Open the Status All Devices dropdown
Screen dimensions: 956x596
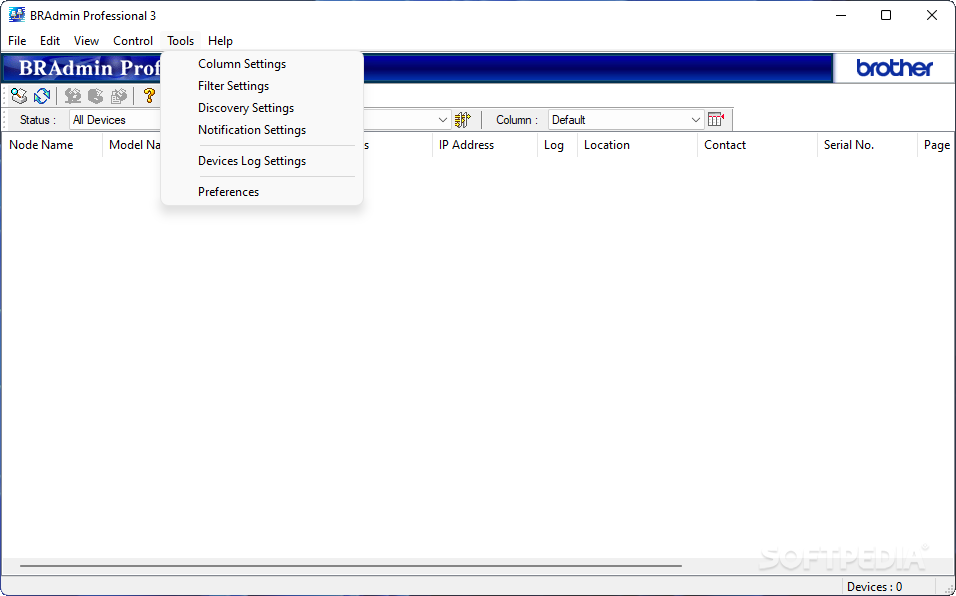click(115, 120)
